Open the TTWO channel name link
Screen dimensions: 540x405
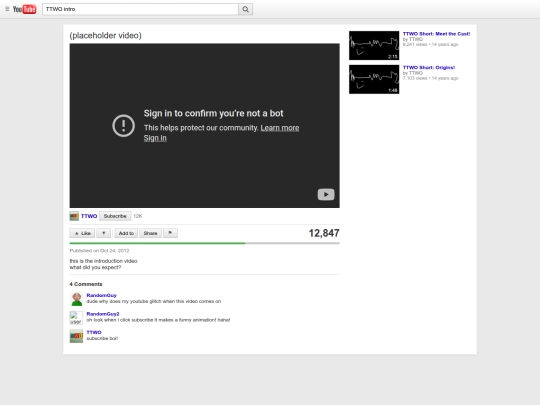click(x=89, y=216)
